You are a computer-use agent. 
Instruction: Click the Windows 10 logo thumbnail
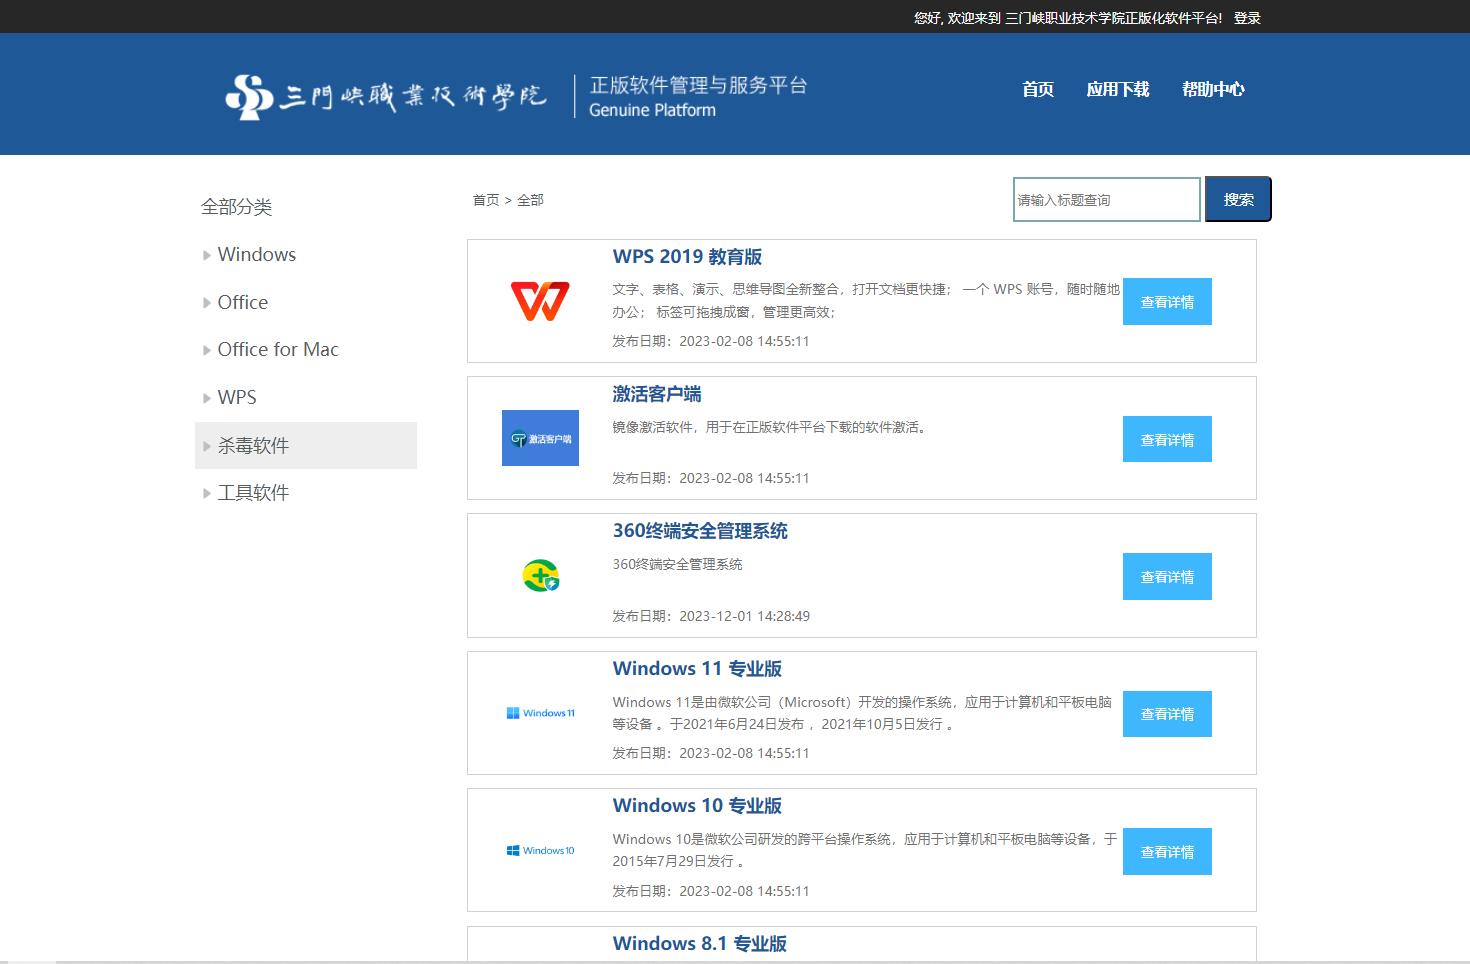coord(540,851)
